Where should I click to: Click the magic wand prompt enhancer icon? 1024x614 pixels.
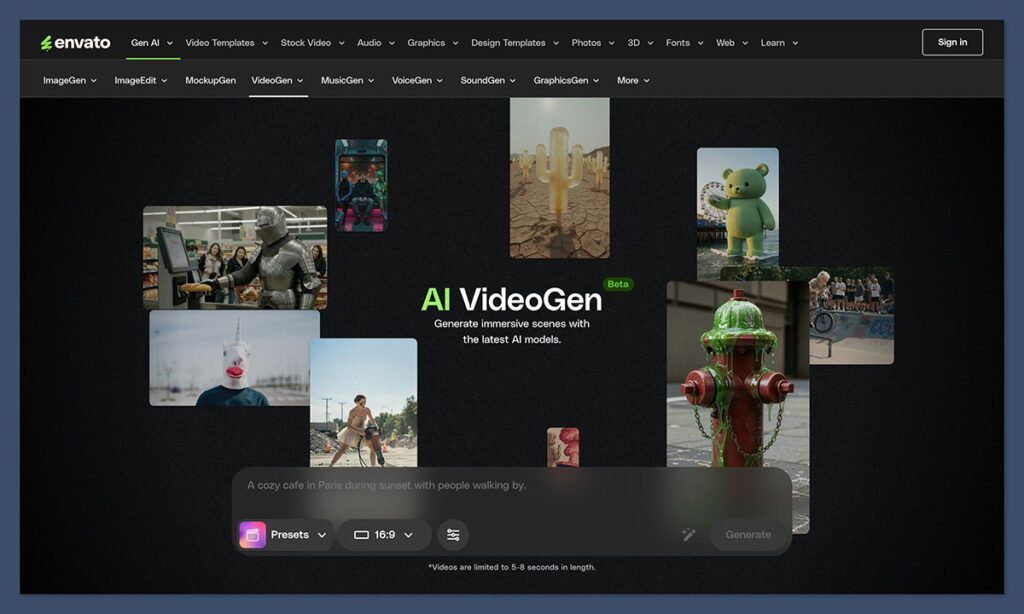click(689, 534)
